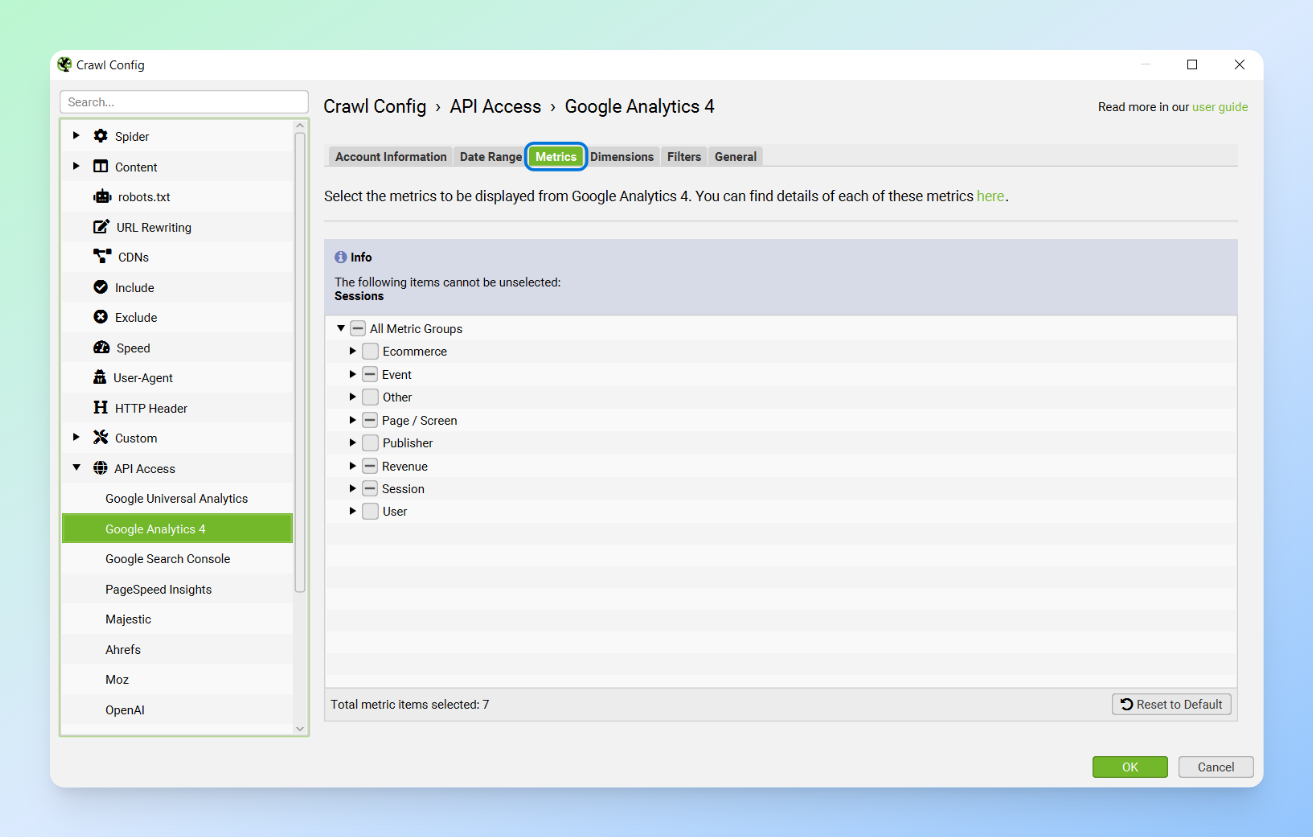Click the Spider gear icon in sidebar
Viewport: 1313px width, 837px height.
coord(100,136)
